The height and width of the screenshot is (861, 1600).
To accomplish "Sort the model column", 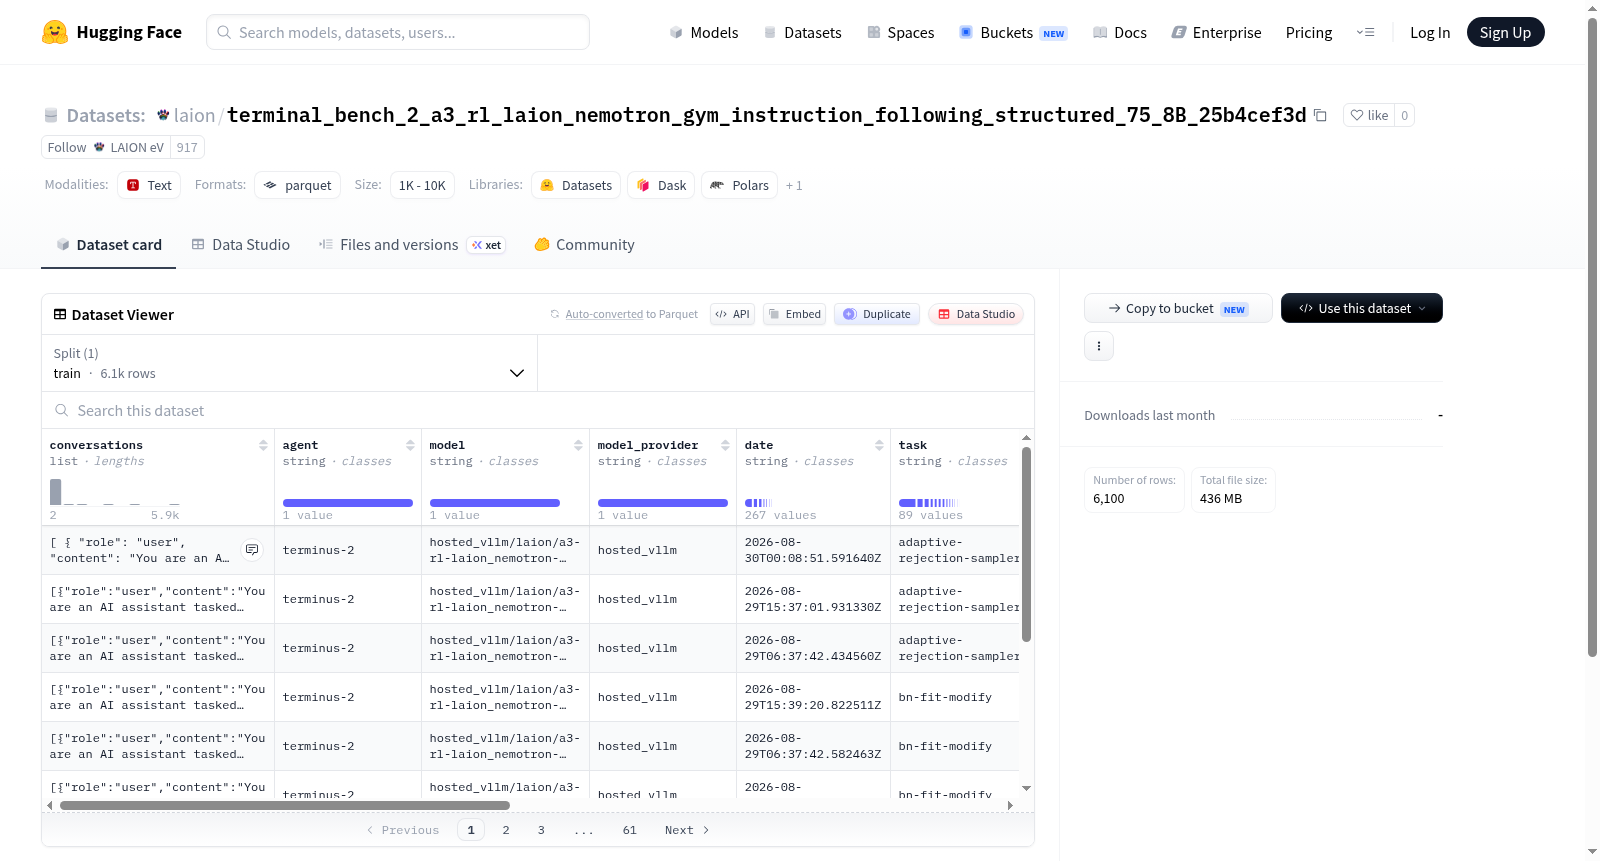I will [x=578, y=445].
